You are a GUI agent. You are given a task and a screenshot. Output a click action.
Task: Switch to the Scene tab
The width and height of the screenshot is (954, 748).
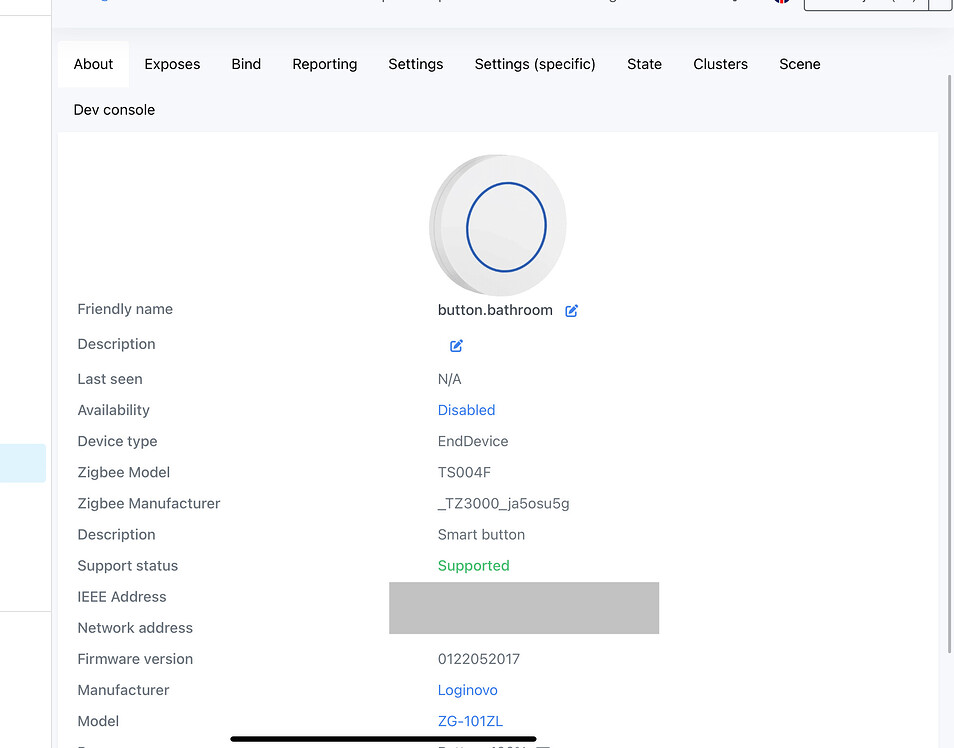[x=799, y=64]
